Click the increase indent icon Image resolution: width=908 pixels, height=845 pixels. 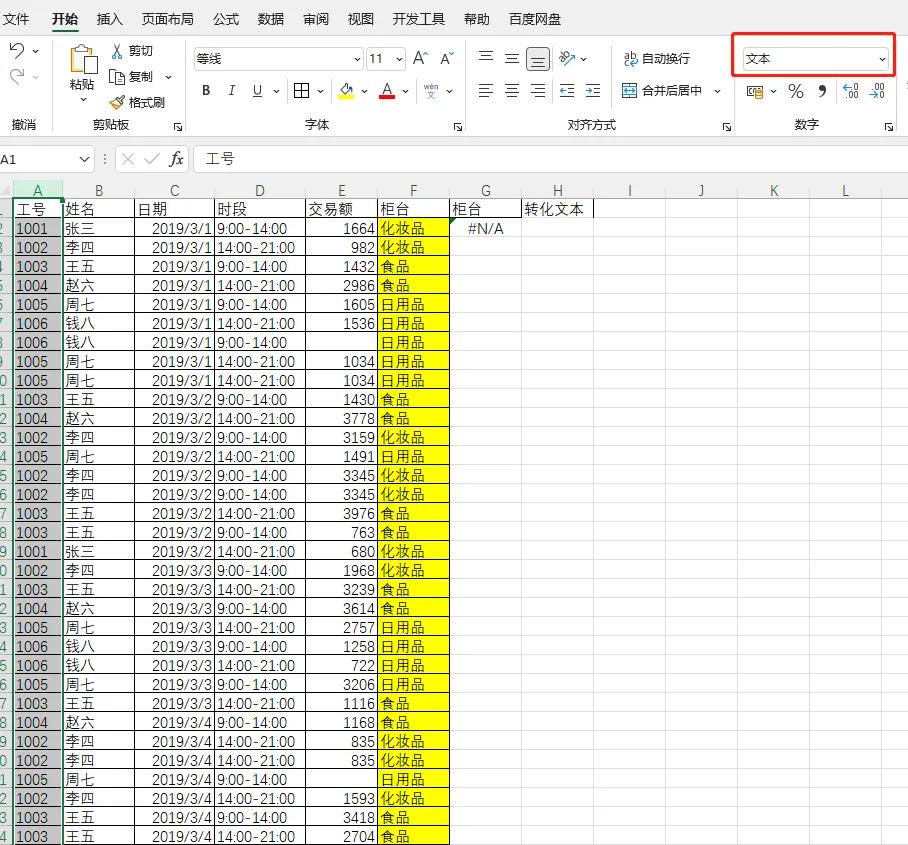click(593, 91)
